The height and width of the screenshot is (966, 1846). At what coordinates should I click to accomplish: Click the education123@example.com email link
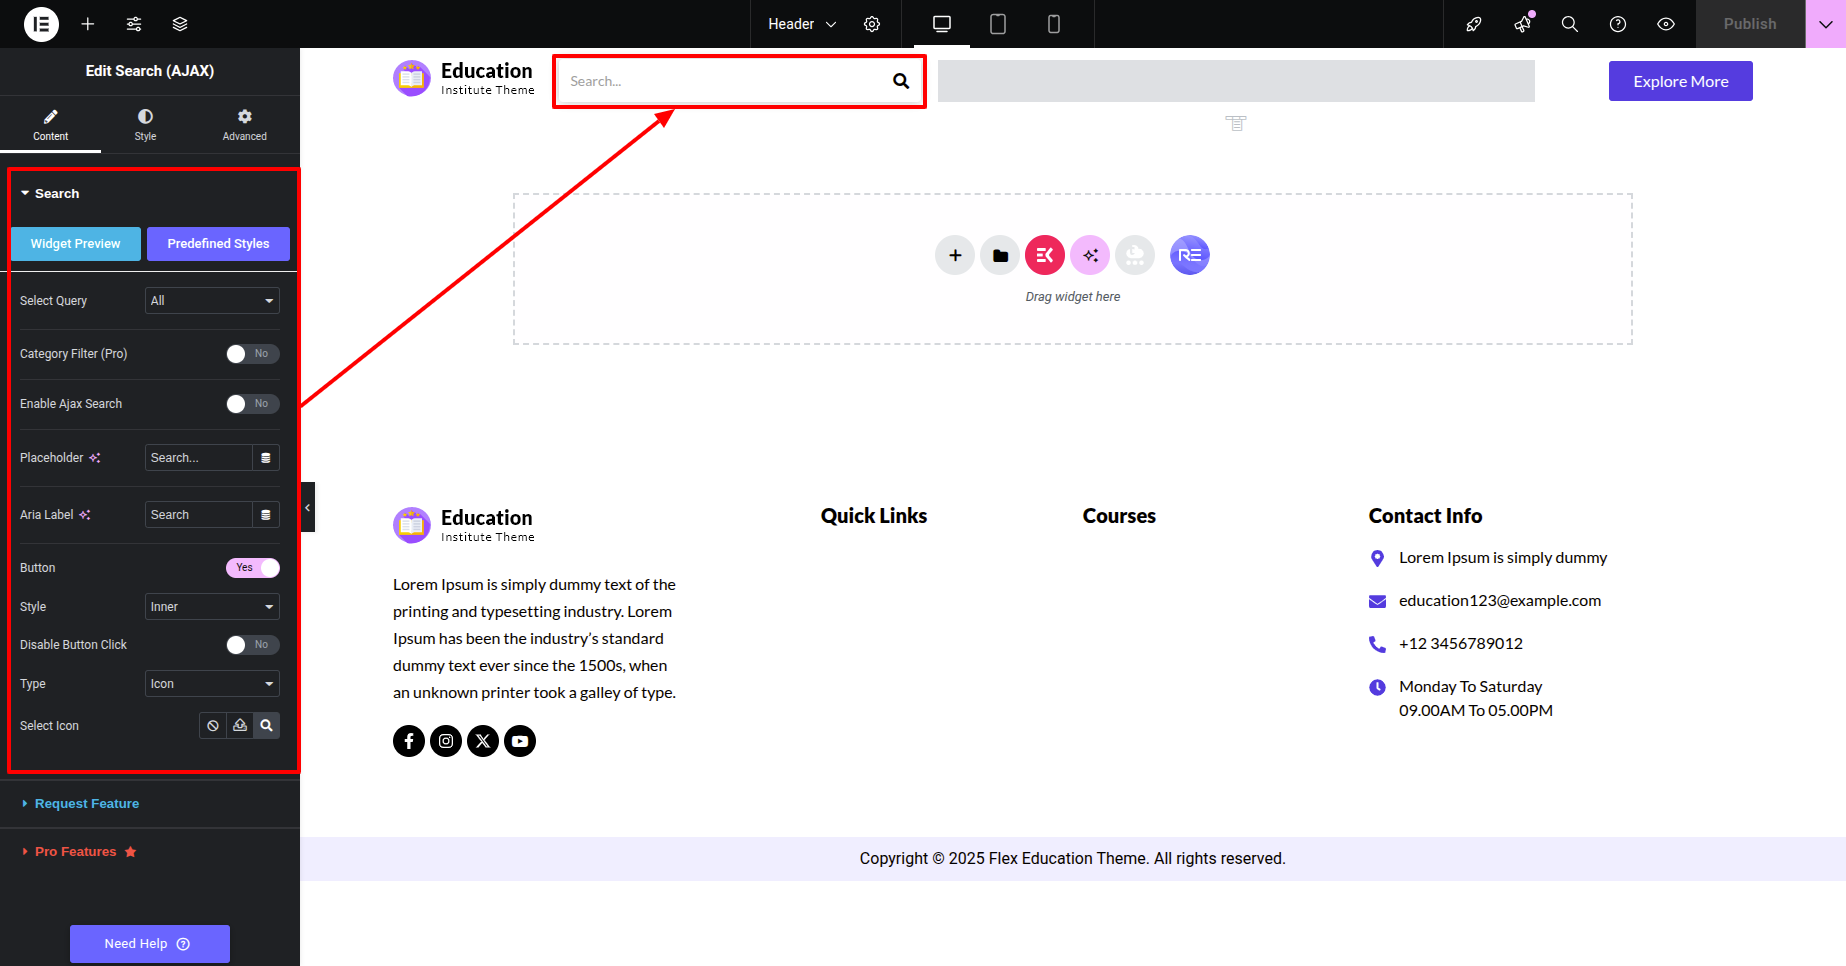pos(1499,601)
